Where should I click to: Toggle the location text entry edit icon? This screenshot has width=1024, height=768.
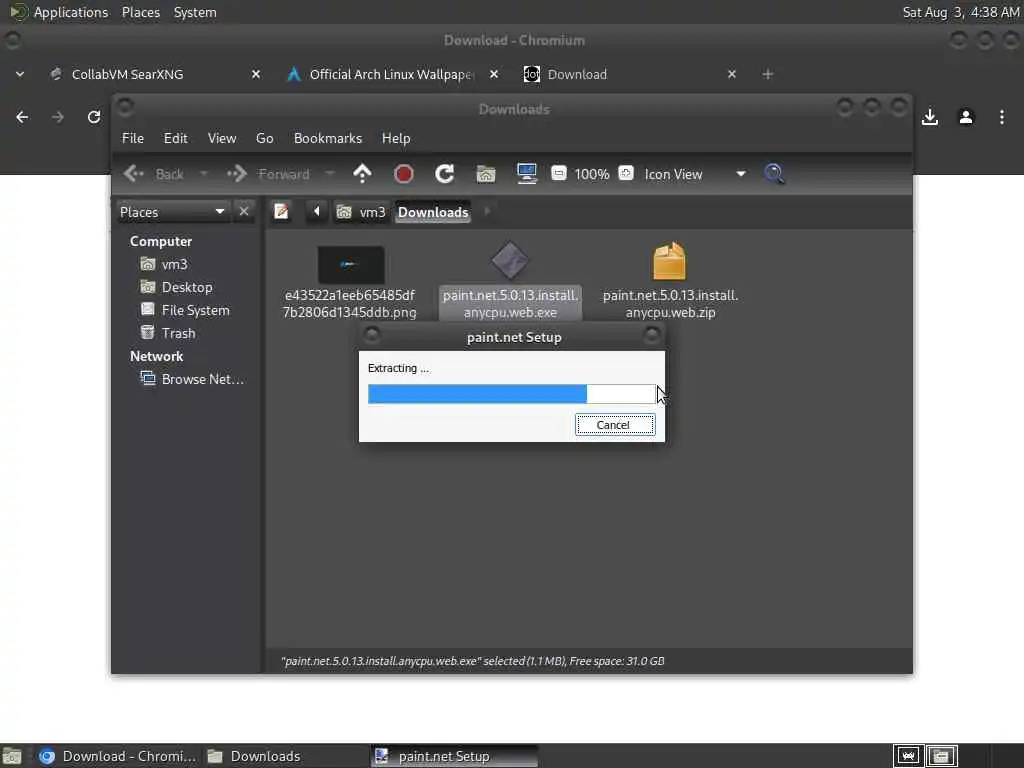click(x=281, y=212)
